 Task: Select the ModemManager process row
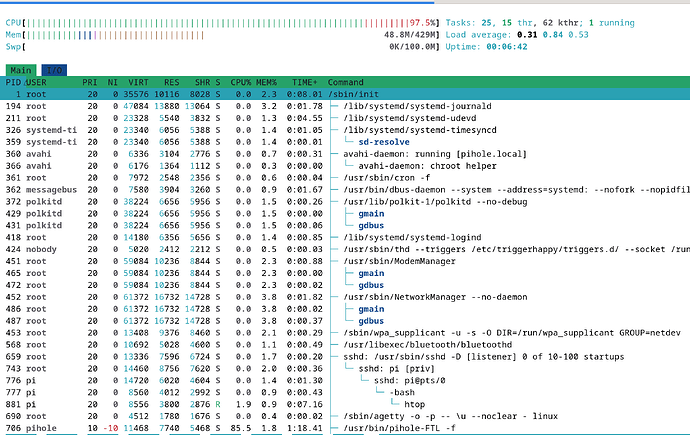(345, 261)
